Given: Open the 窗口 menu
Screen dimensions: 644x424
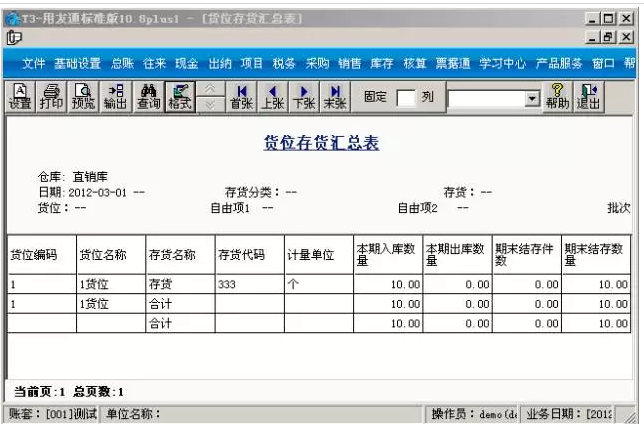Looking at the screenshot, I should click(x=603, y=63).
